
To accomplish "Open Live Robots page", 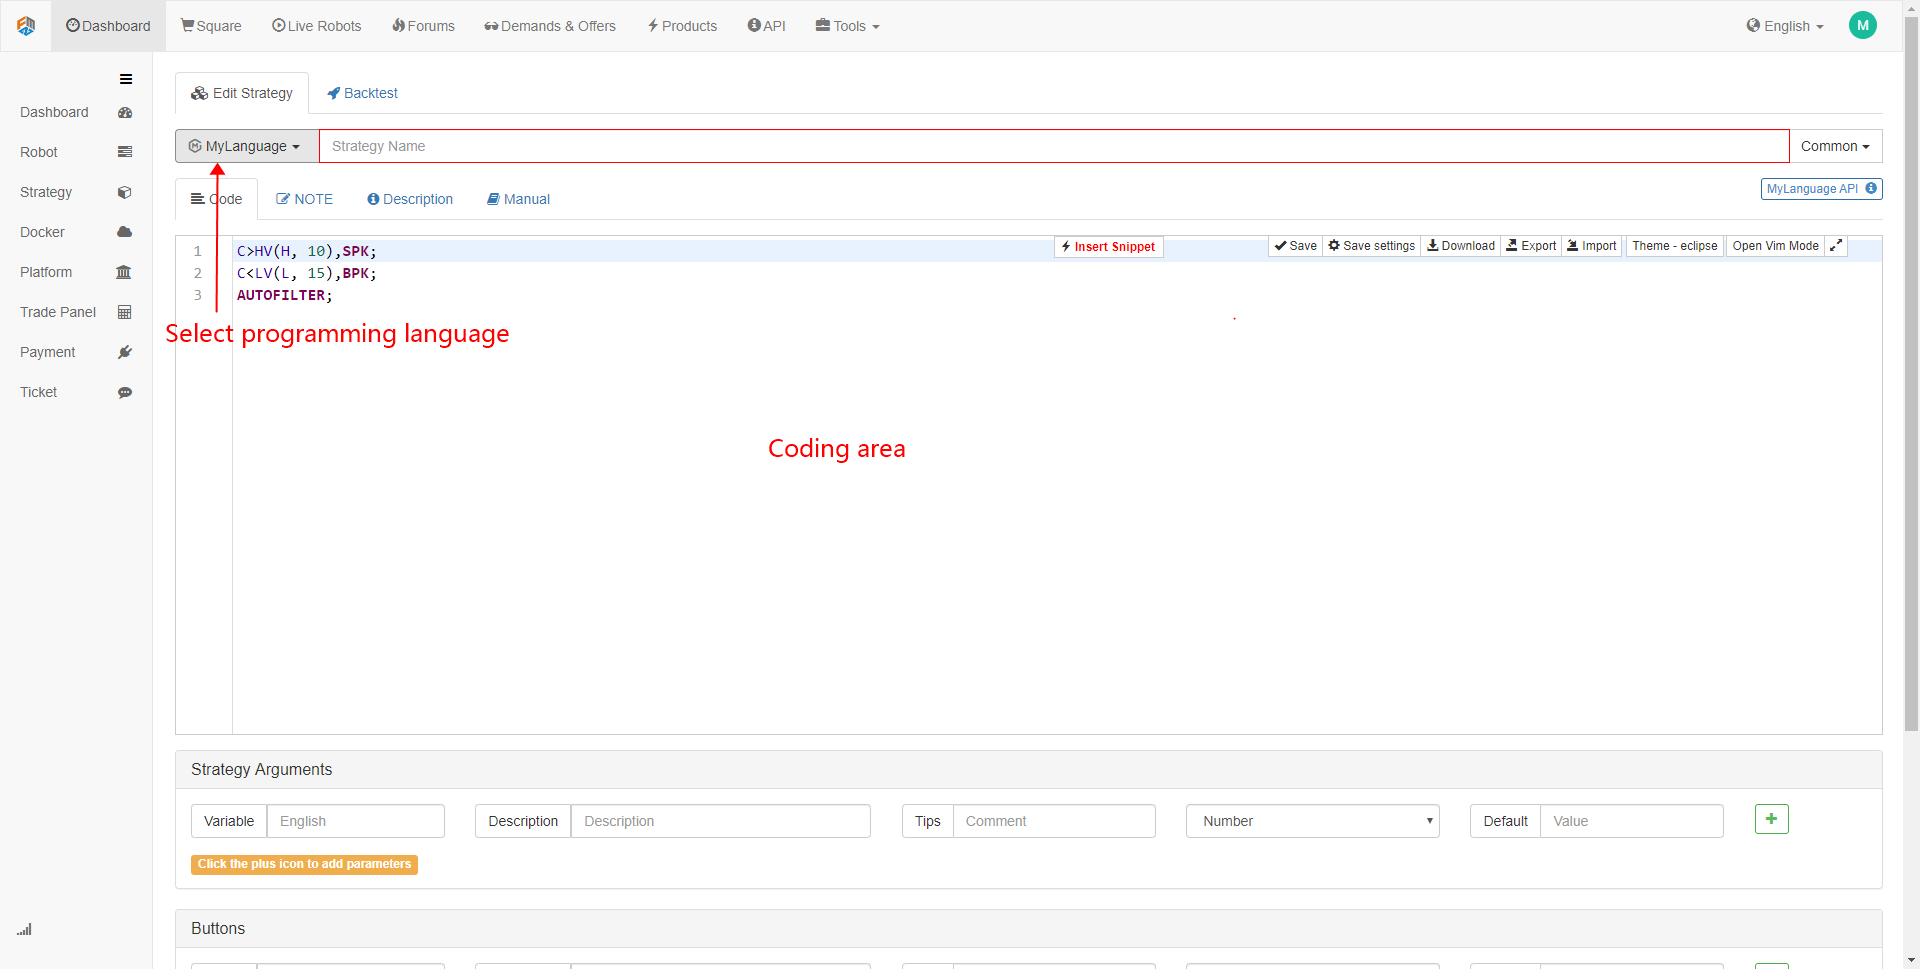I will [x=316, y=26].
